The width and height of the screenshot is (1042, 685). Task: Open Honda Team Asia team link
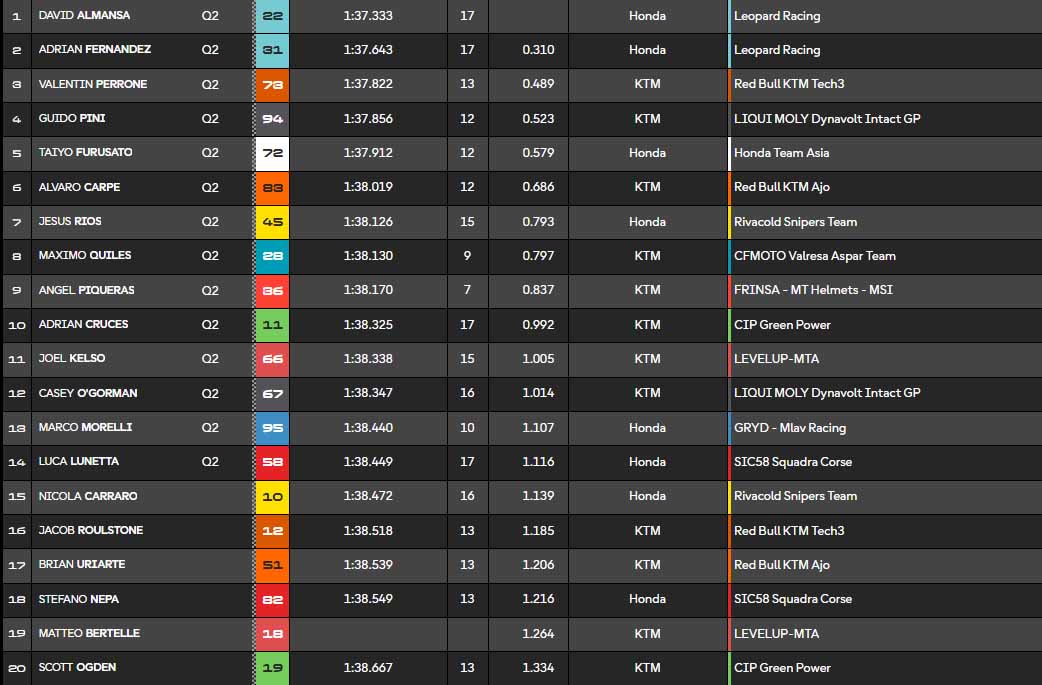781,153
